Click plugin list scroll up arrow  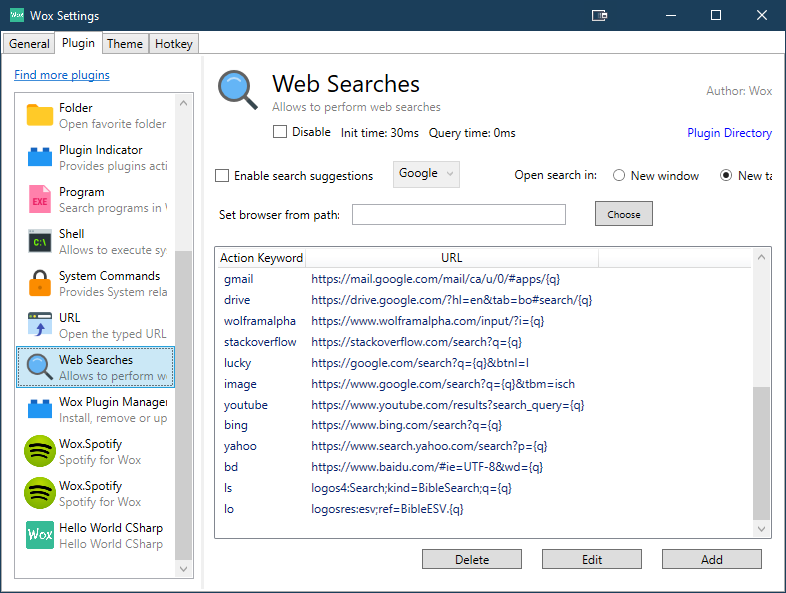(x=183, y=103)
